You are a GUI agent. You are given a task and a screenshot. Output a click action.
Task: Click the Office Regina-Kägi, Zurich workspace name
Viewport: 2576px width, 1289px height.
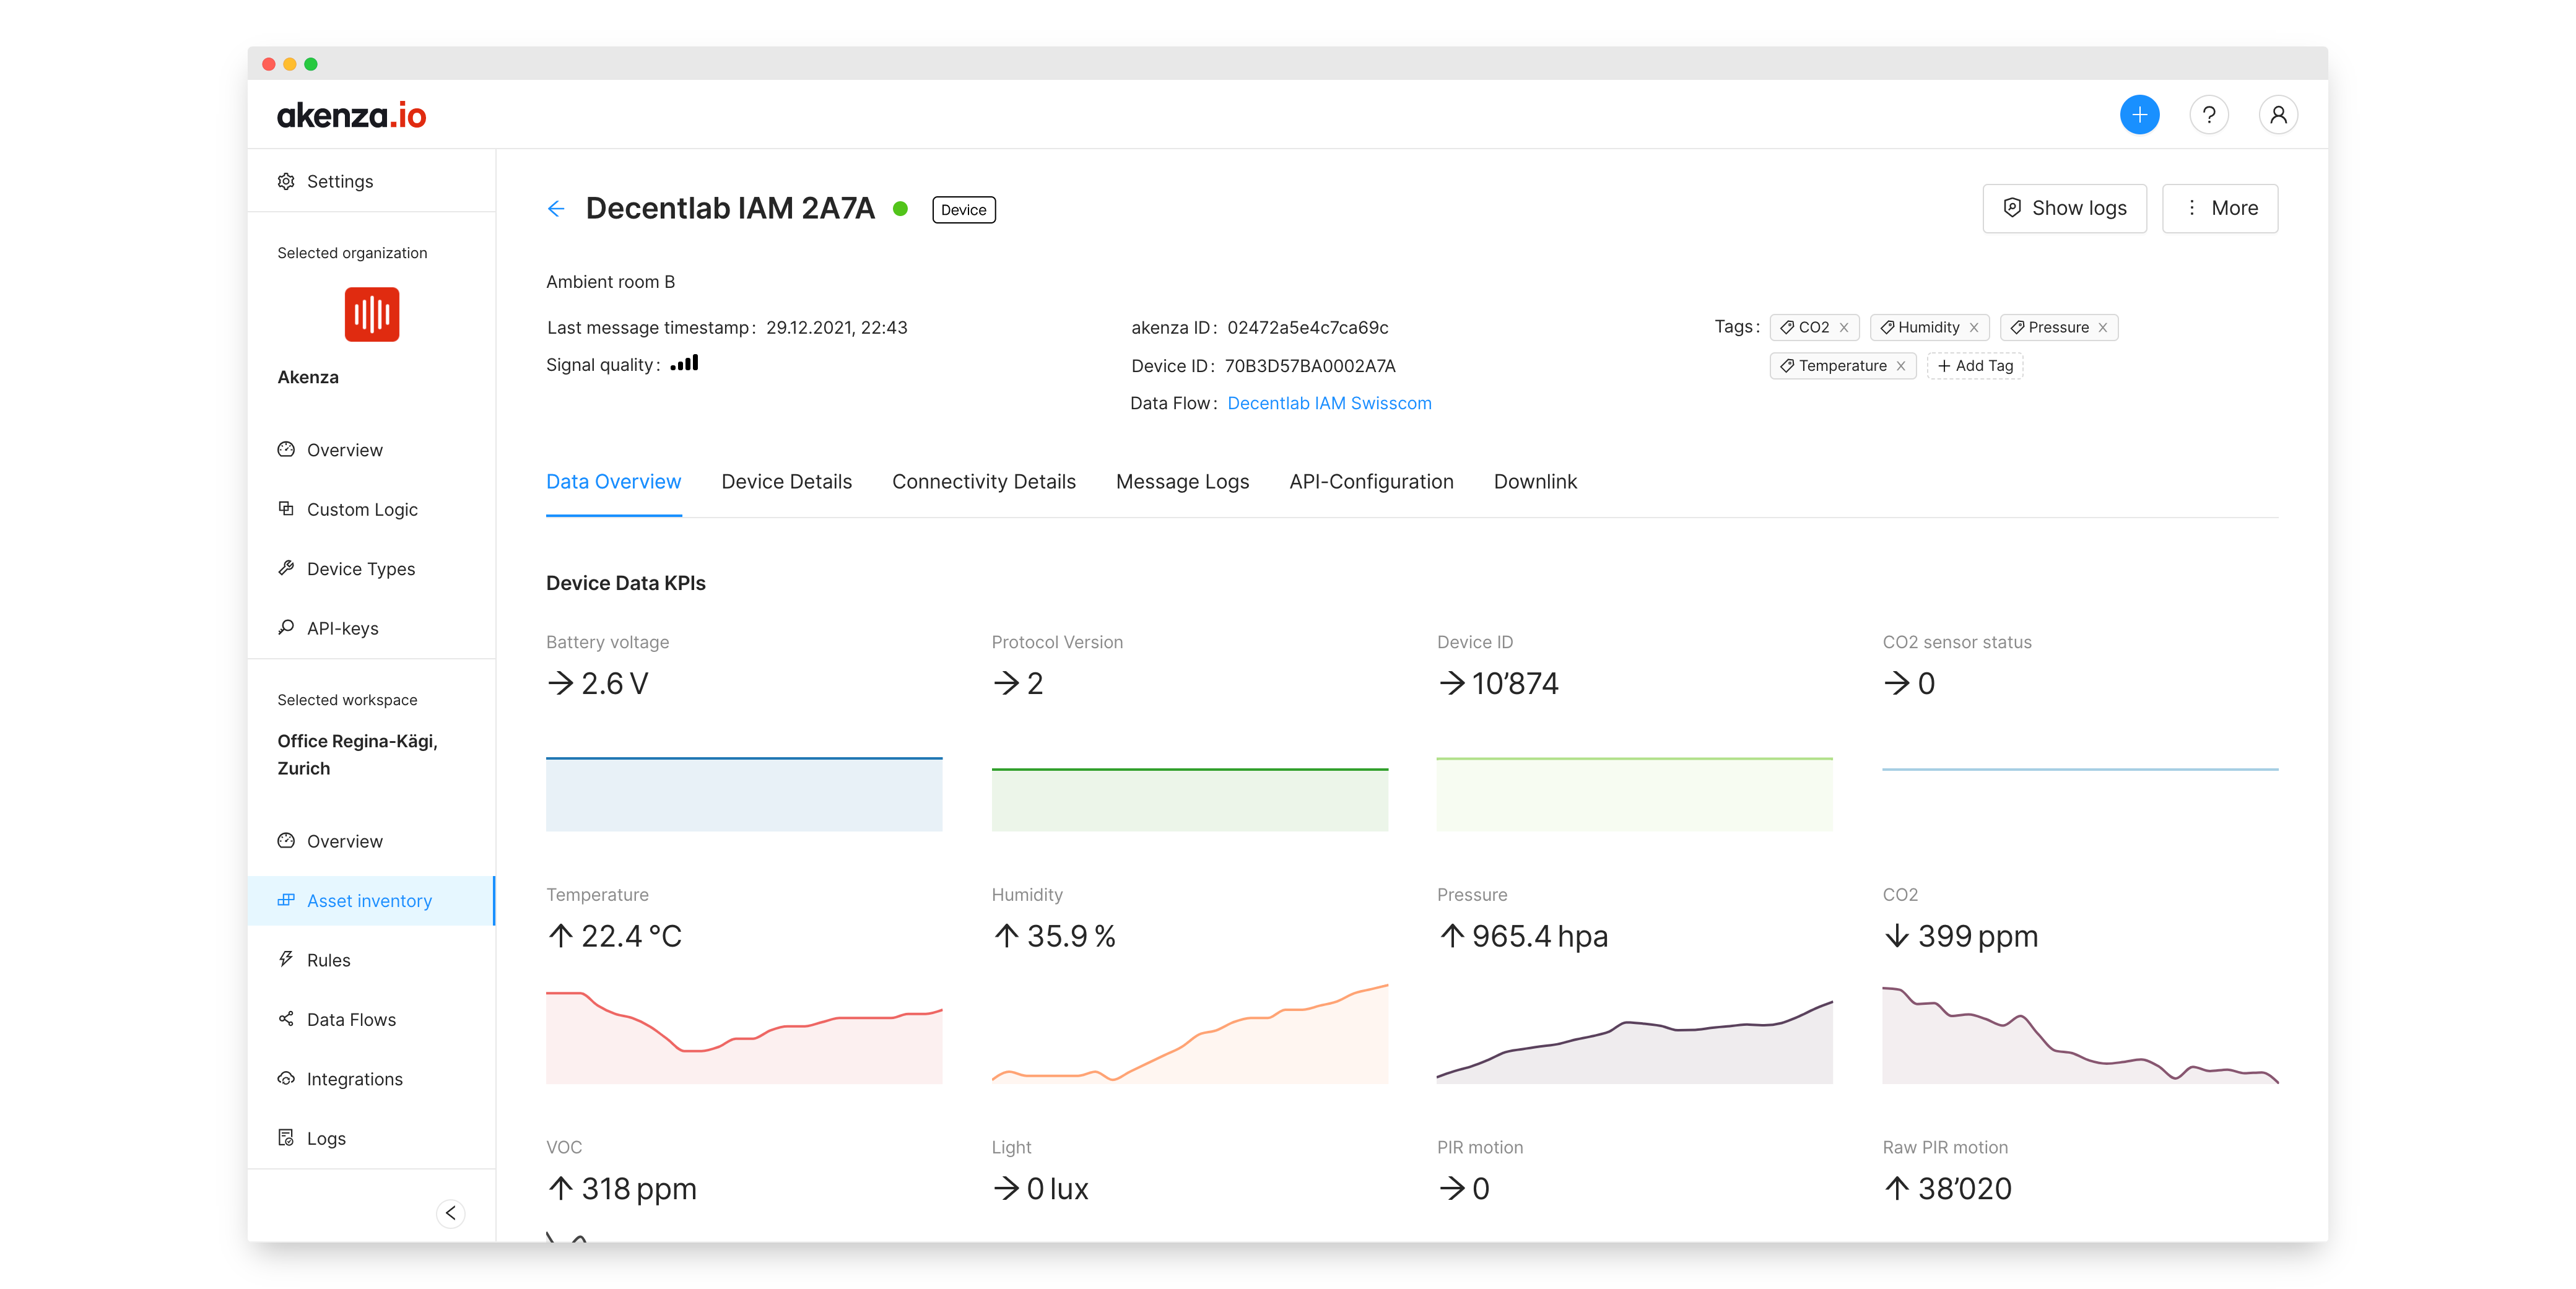357,755
